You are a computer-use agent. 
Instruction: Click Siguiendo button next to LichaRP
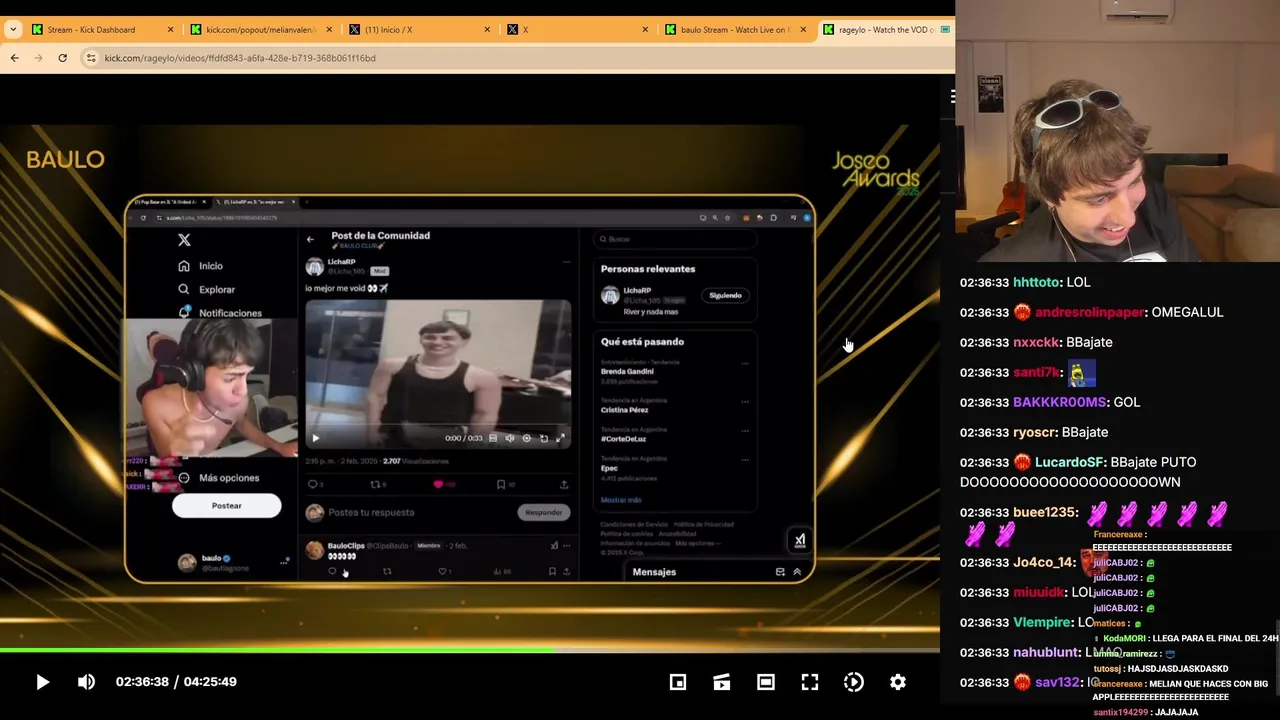coord(725,296)
